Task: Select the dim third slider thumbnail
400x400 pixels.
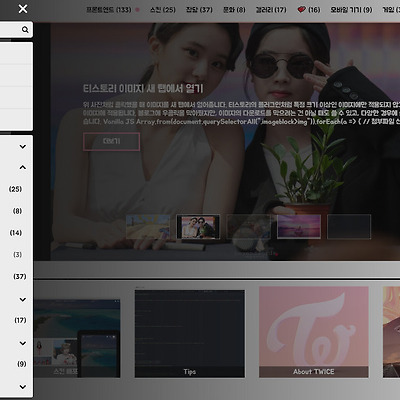Action: pyautogui.click(x=249, y=227)
